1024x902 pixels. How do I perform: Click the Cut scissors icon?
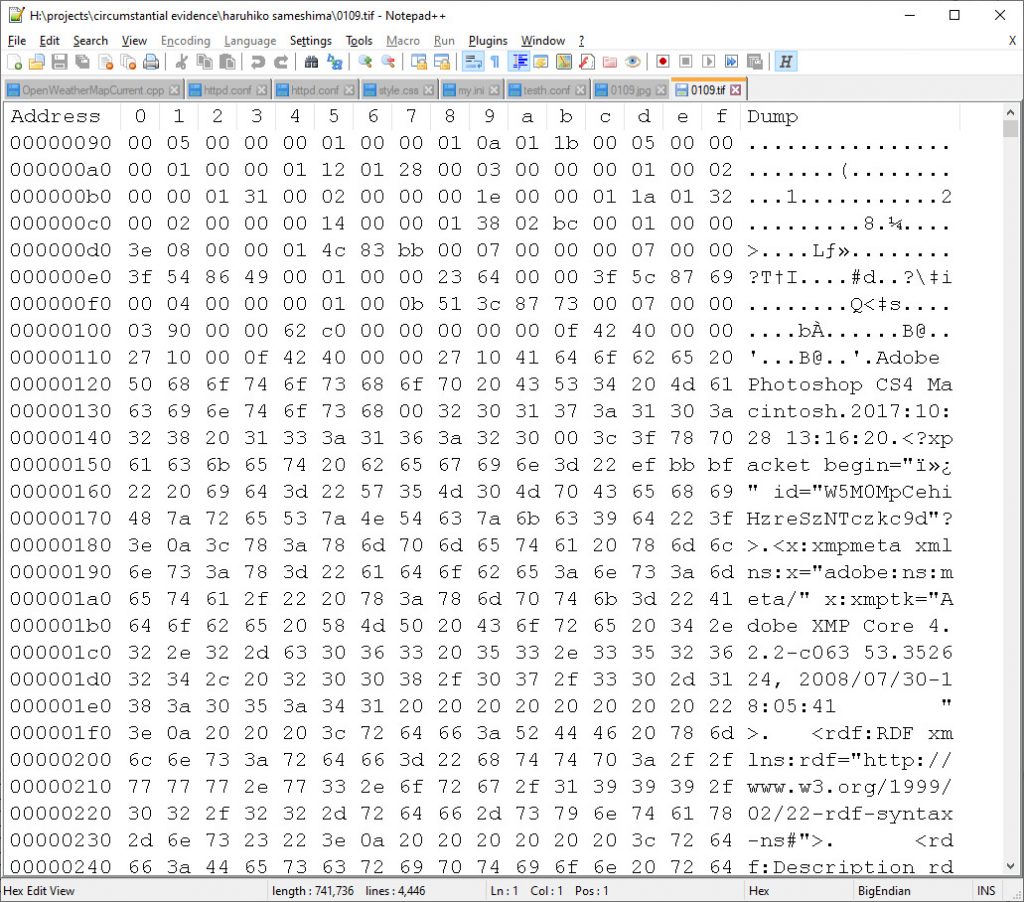[181, 62]
